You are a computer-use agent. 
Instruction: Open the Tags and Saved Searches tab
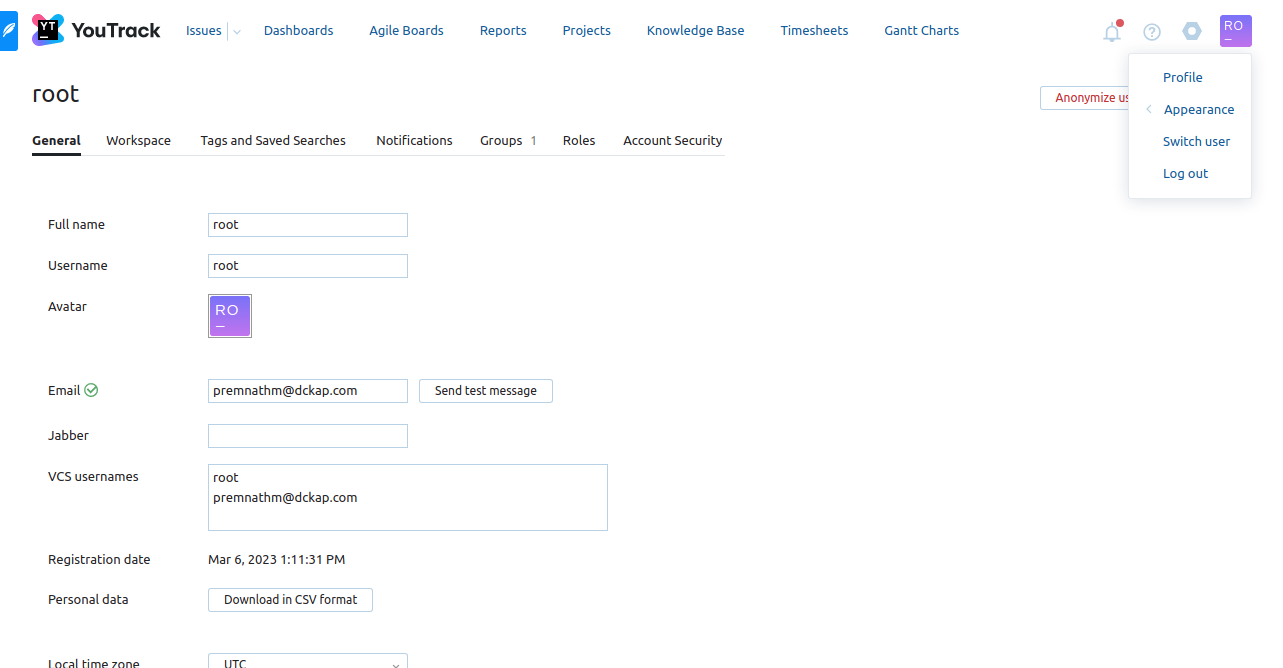[272, 140]
